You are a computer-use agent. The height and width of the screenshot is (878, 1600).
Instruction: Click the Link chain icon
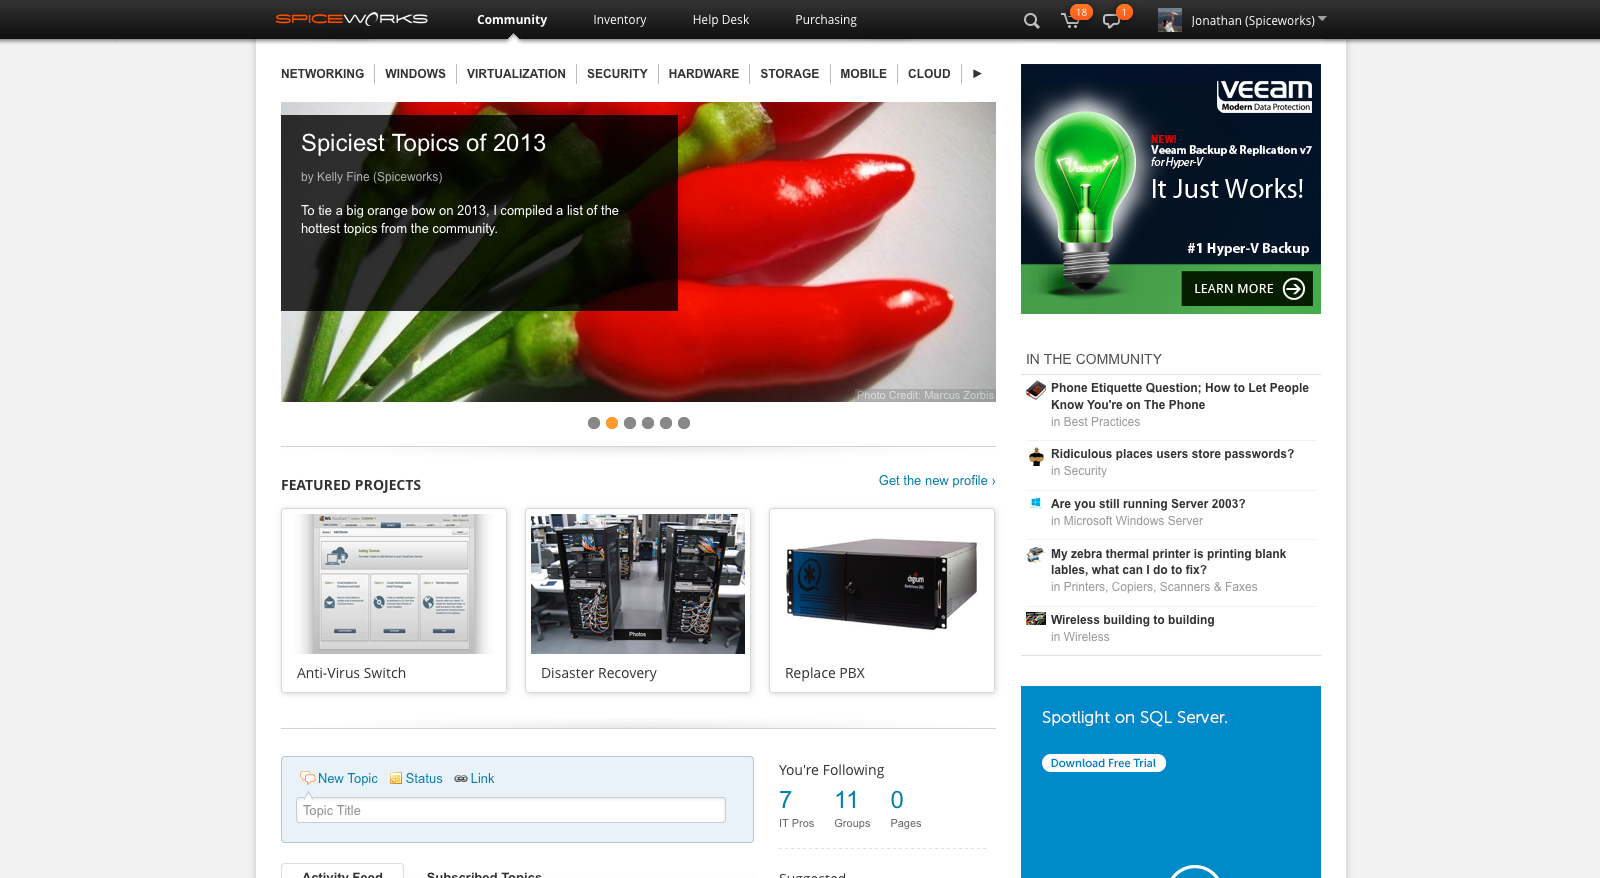(x=461, y=778)
